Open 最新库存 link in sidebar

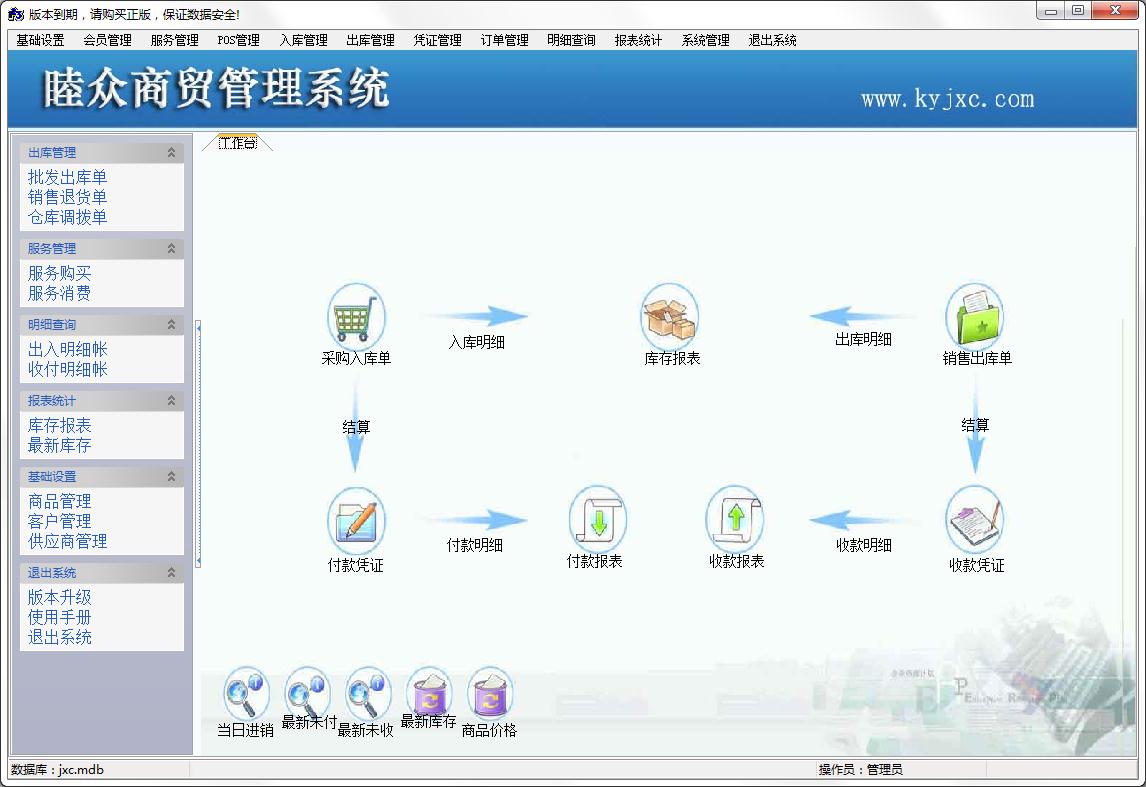pos(59,445)
